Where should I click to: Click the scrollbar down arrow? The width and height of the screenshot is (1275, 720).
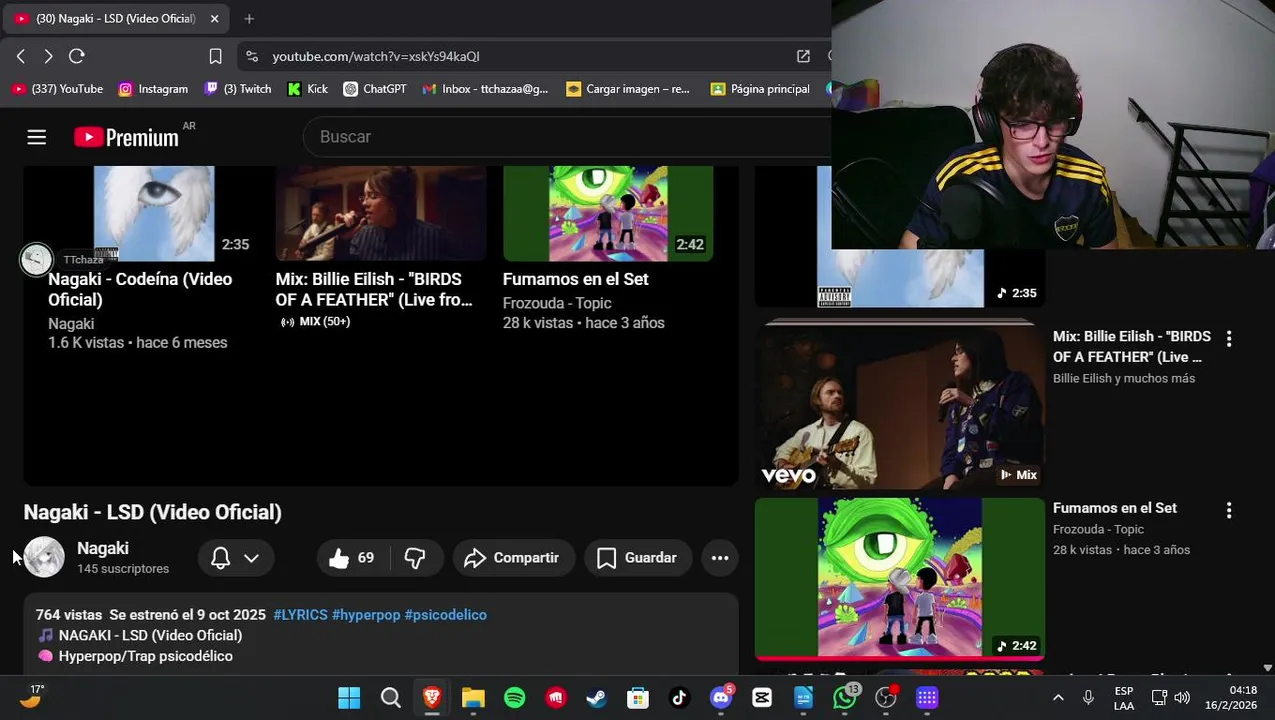[x=1268, y=668]
